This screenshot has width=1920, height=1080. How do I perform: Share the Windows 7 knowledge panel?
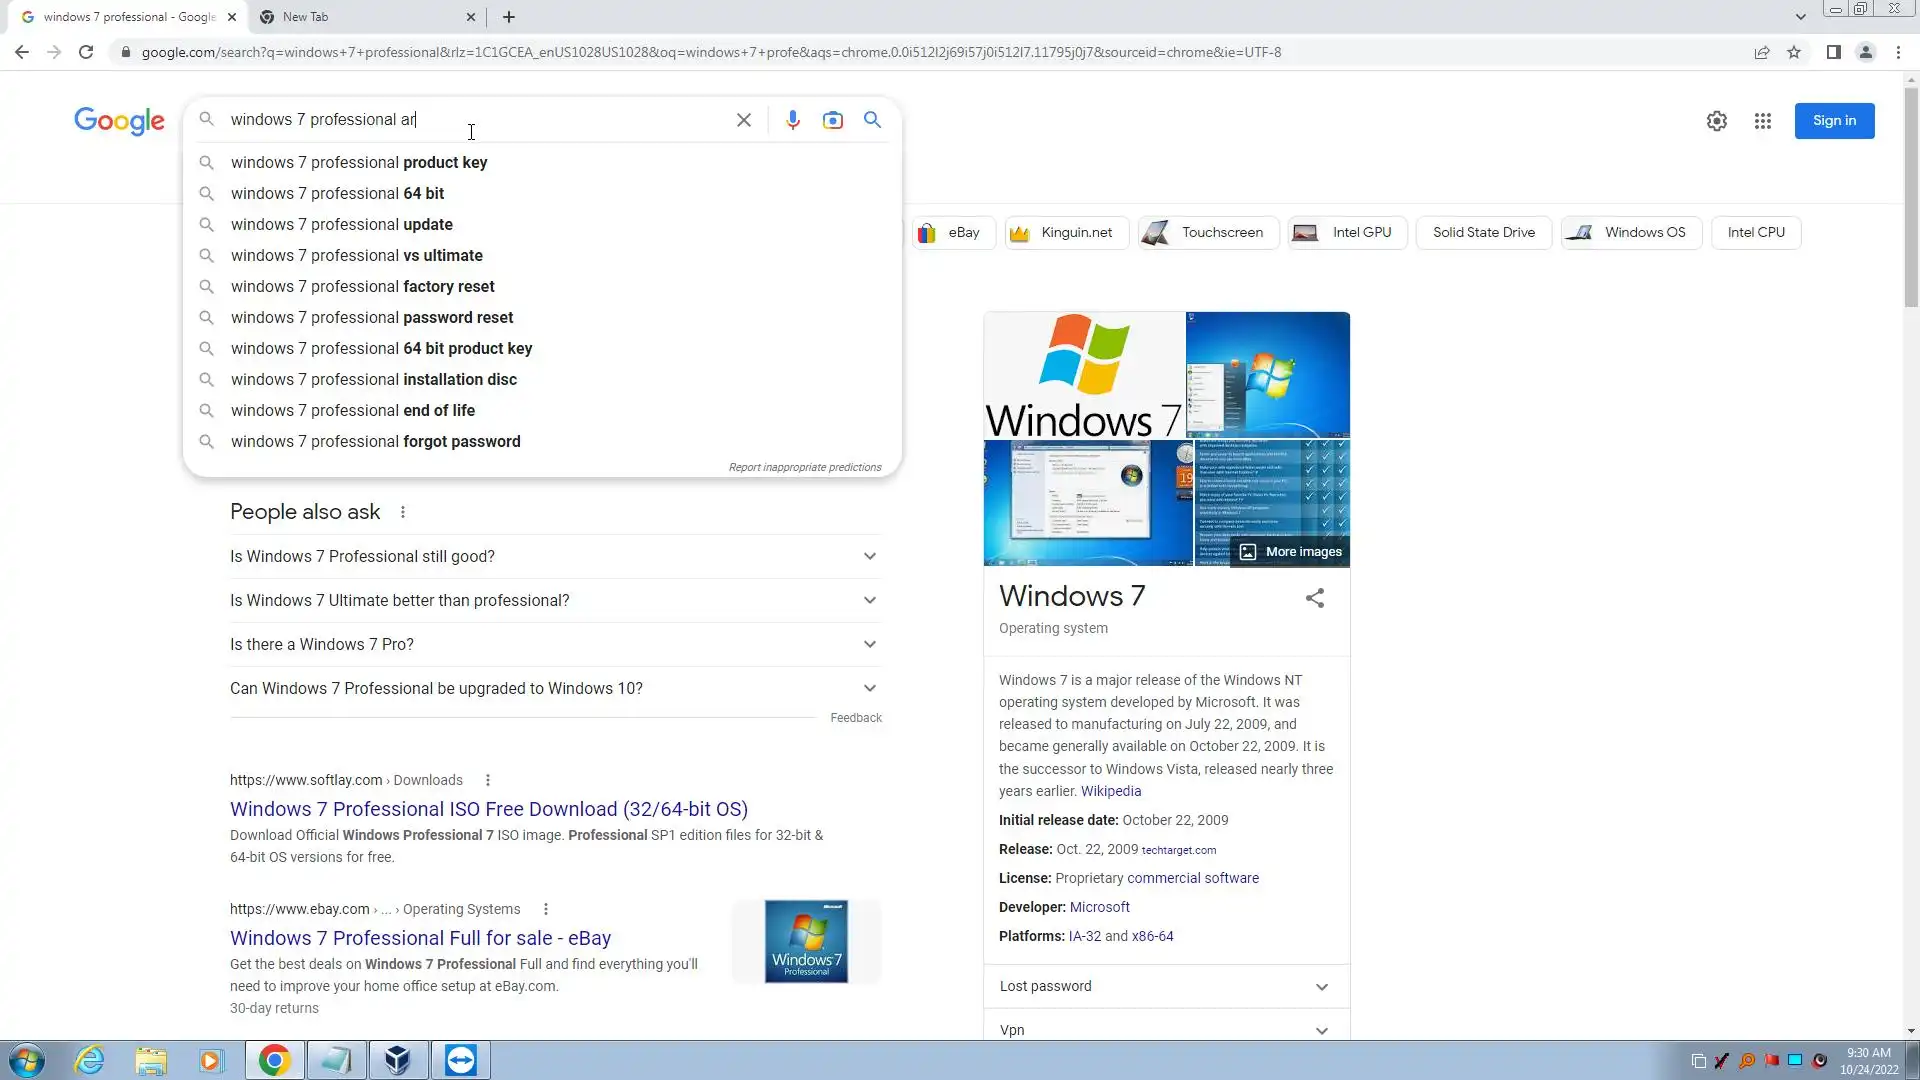[1314, 598]
